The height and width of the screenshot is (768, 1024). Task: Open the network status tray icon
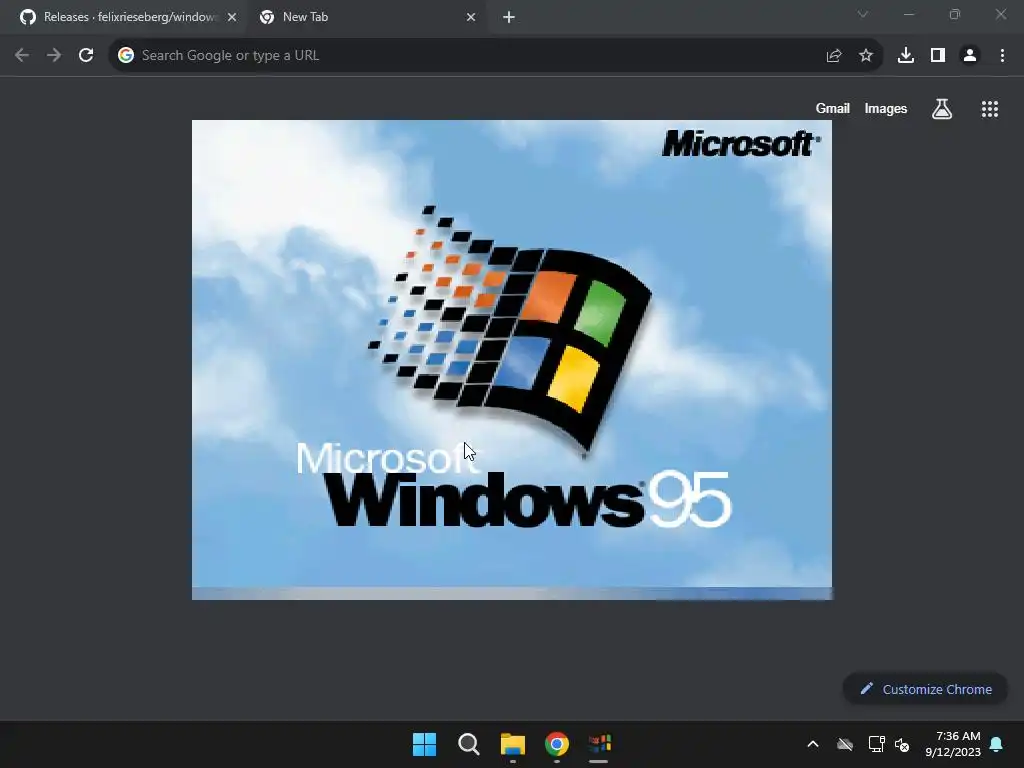(876, 744)
